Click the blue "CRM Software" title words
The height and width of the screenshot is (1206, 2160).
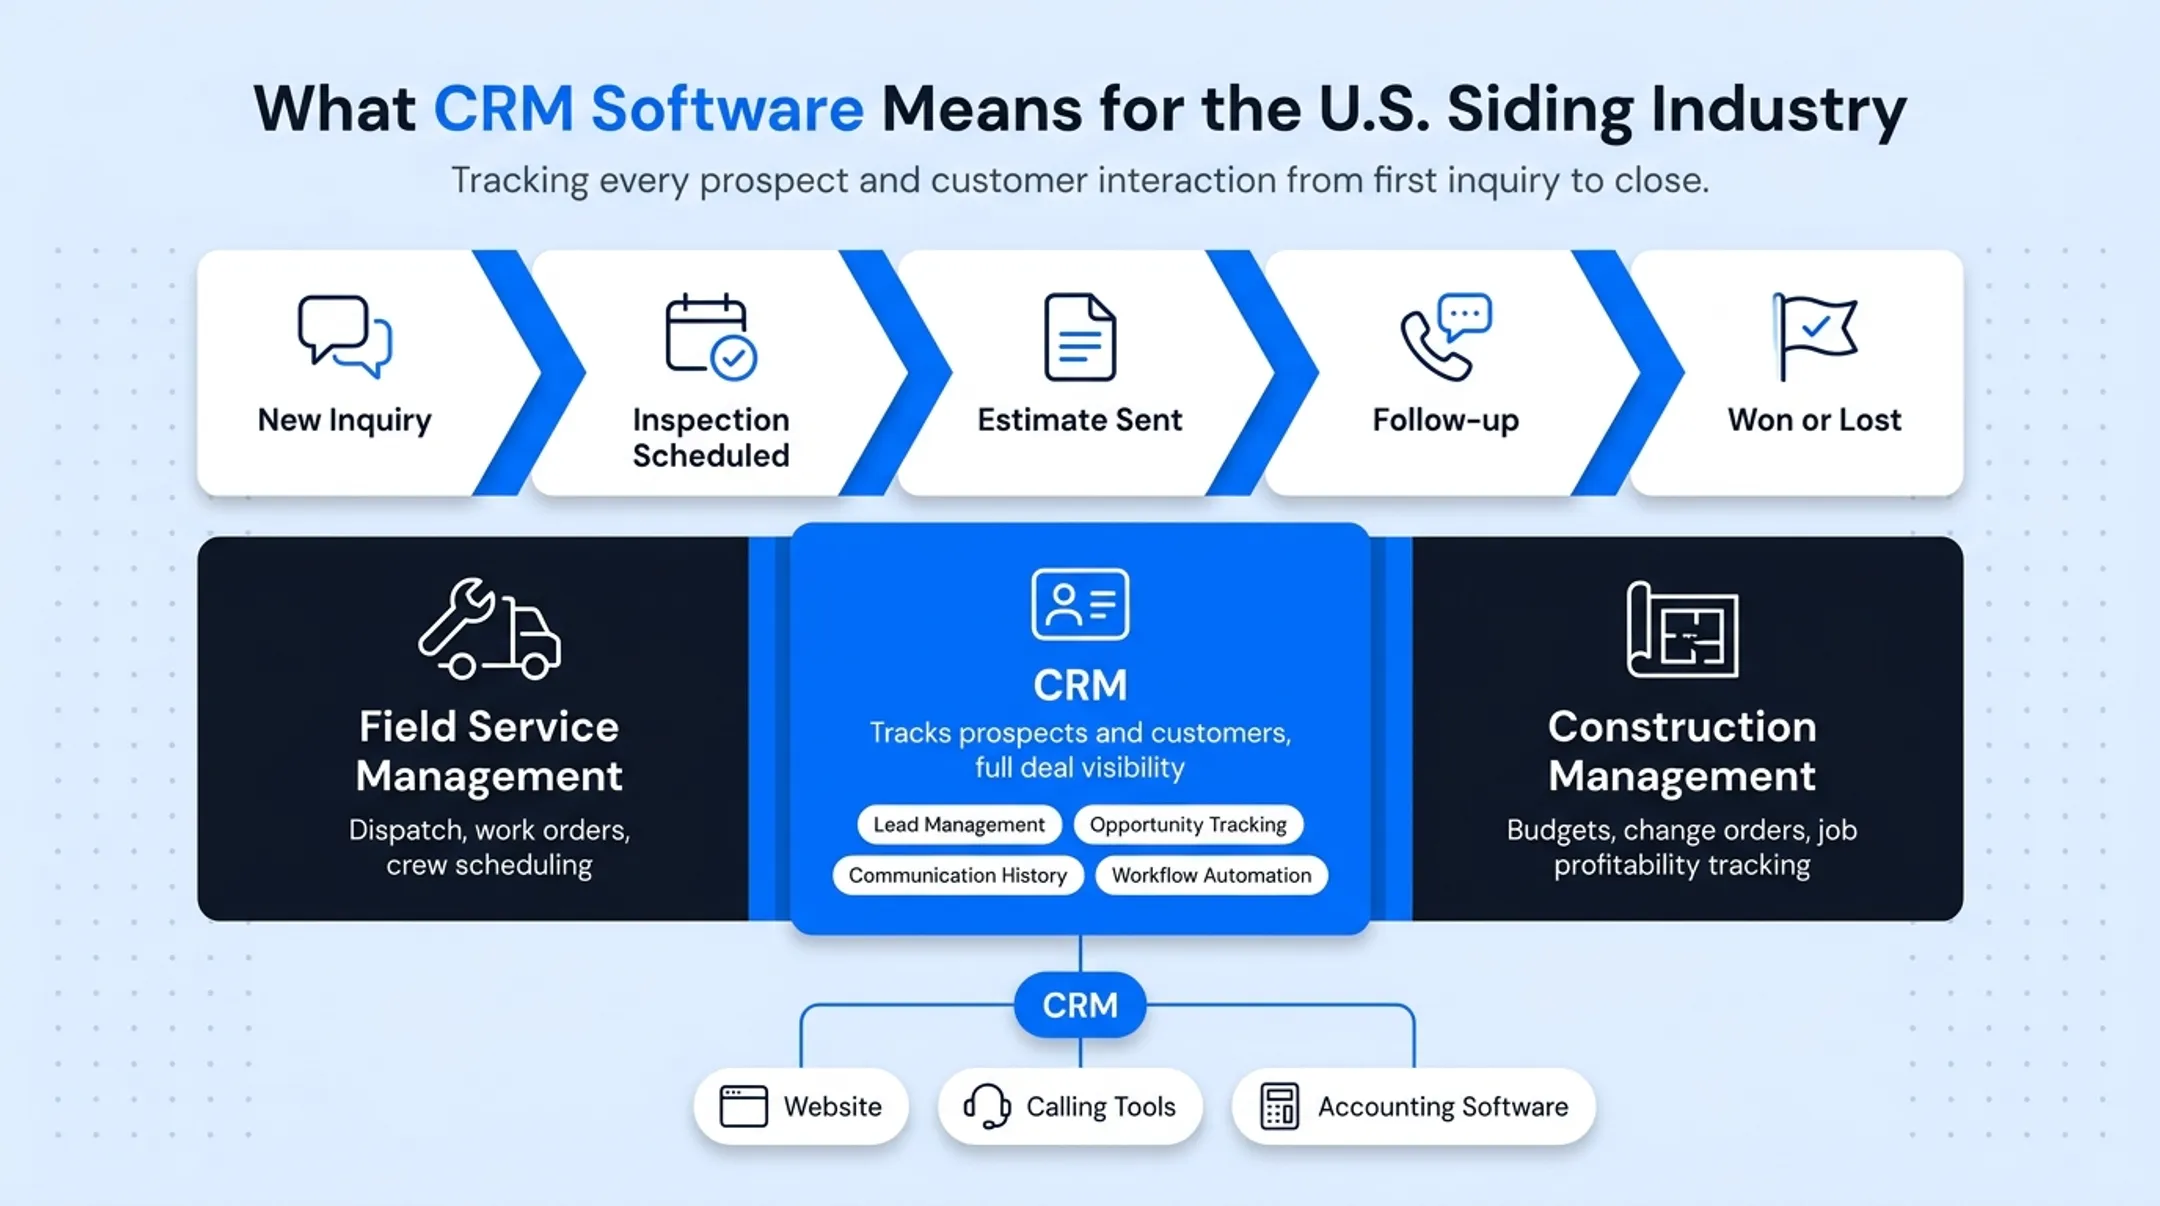[x=648, y=108]
